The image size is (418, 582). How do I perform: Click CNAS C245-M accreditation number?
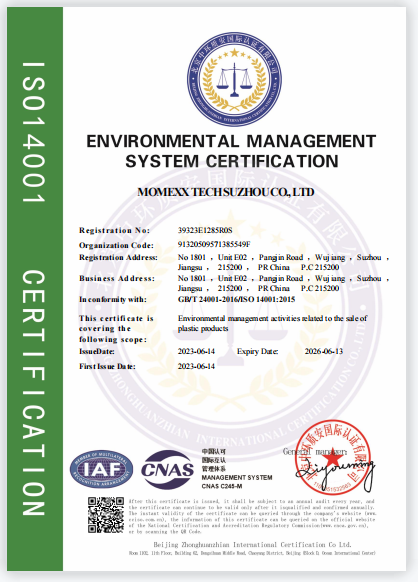[x=222, y=486]
